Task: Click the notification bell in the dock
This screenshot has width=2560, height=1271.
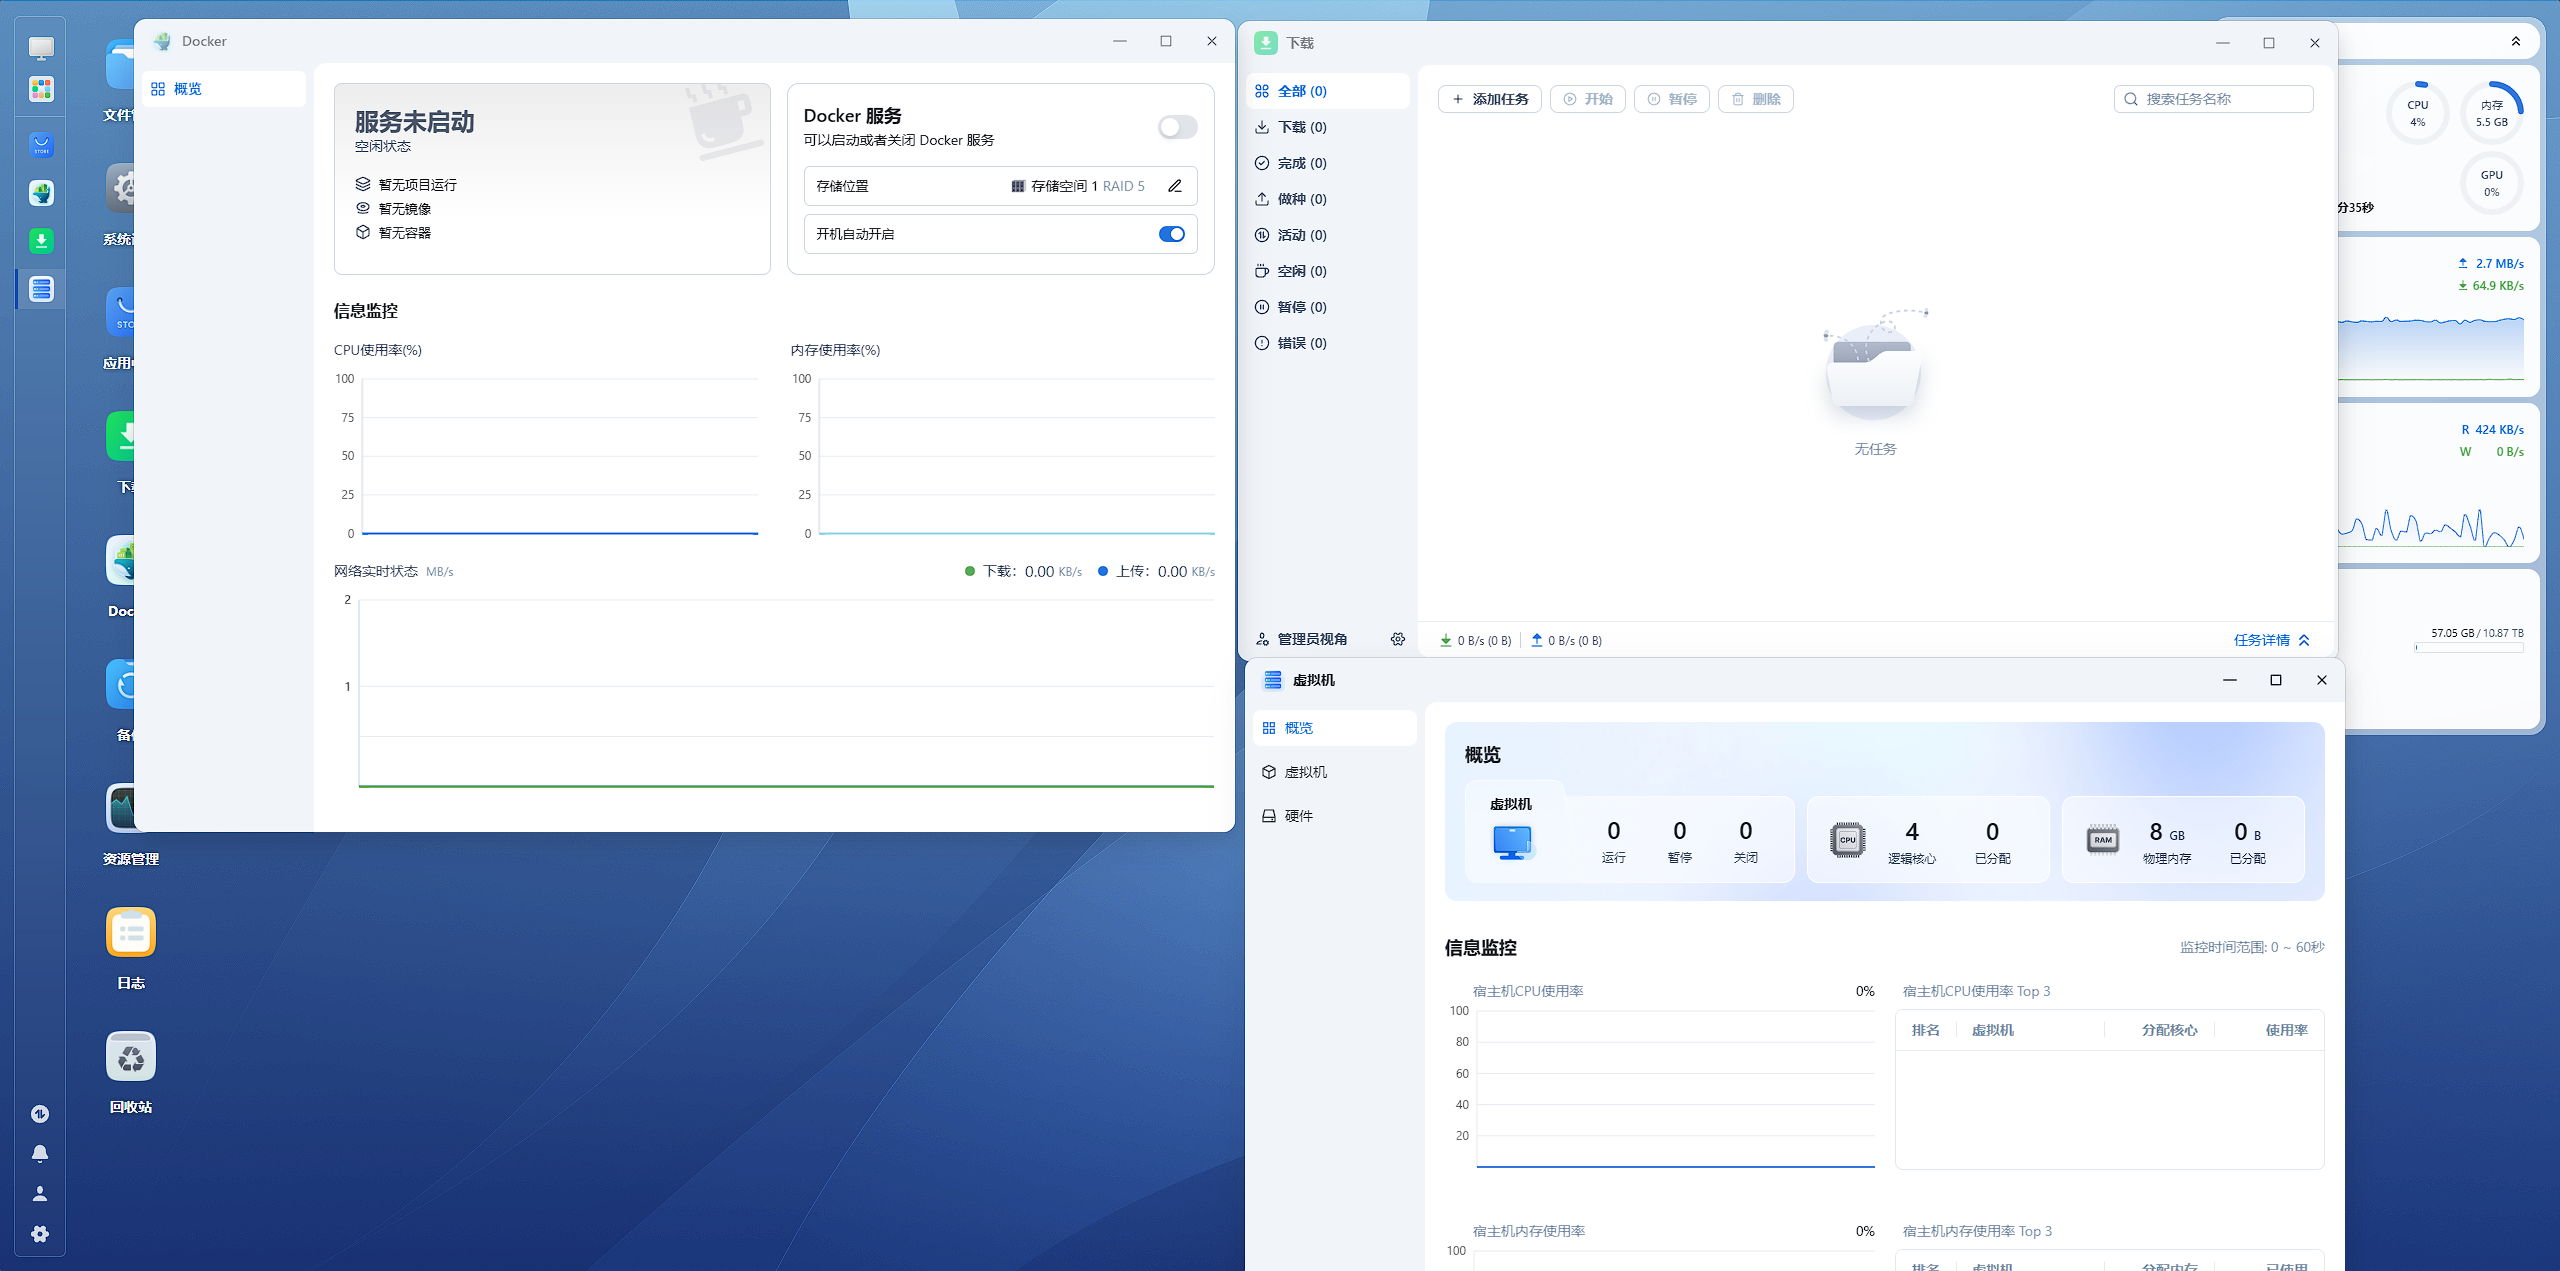Action: point(40,1154)
